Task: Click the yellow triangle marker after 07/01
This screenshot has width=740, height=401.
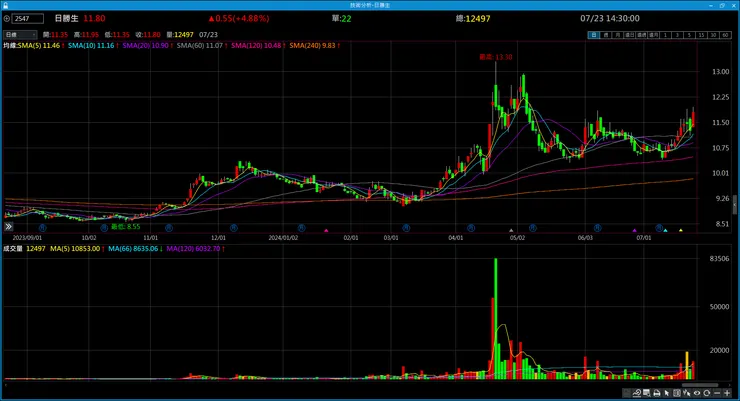Action: (x=681, y=230)
